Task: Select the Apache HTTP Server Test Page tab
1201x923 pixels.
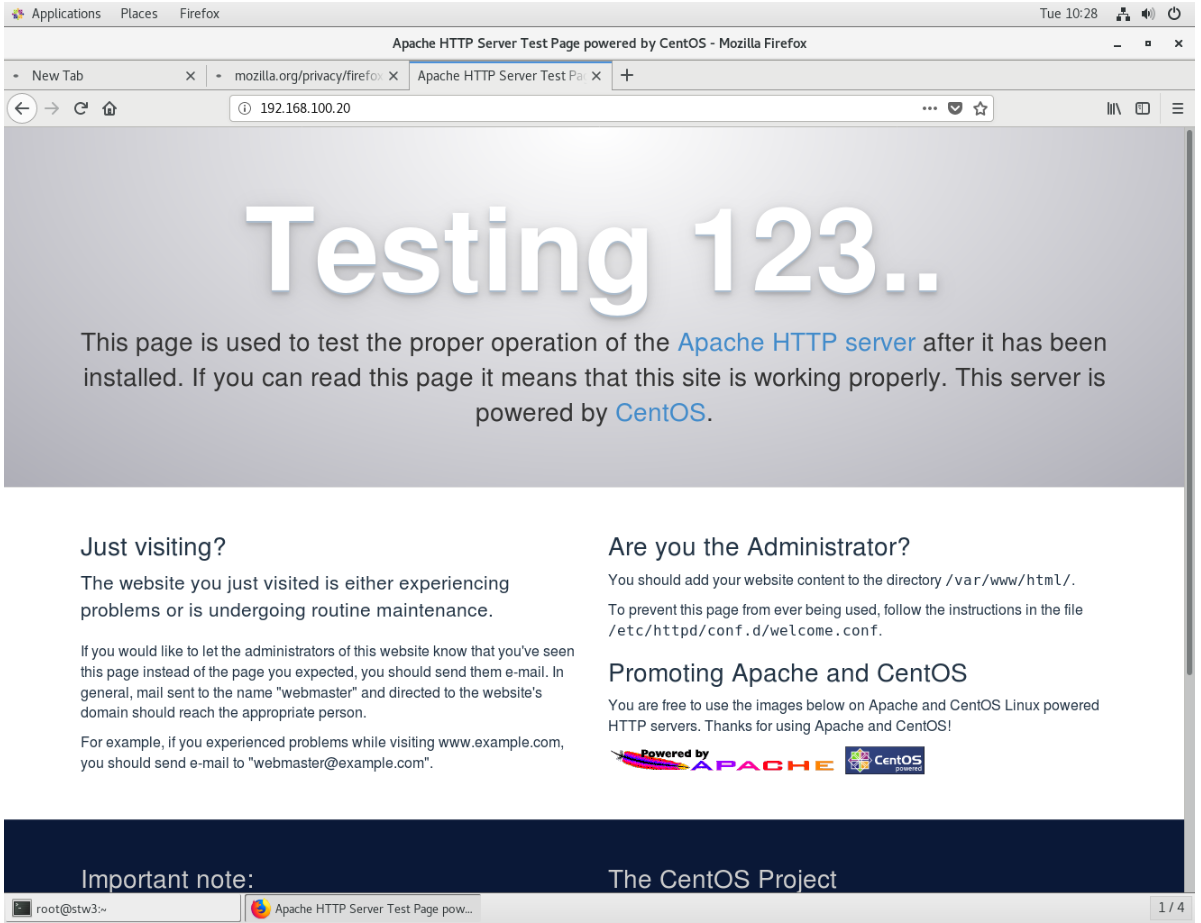Action: tap(510, 76)
